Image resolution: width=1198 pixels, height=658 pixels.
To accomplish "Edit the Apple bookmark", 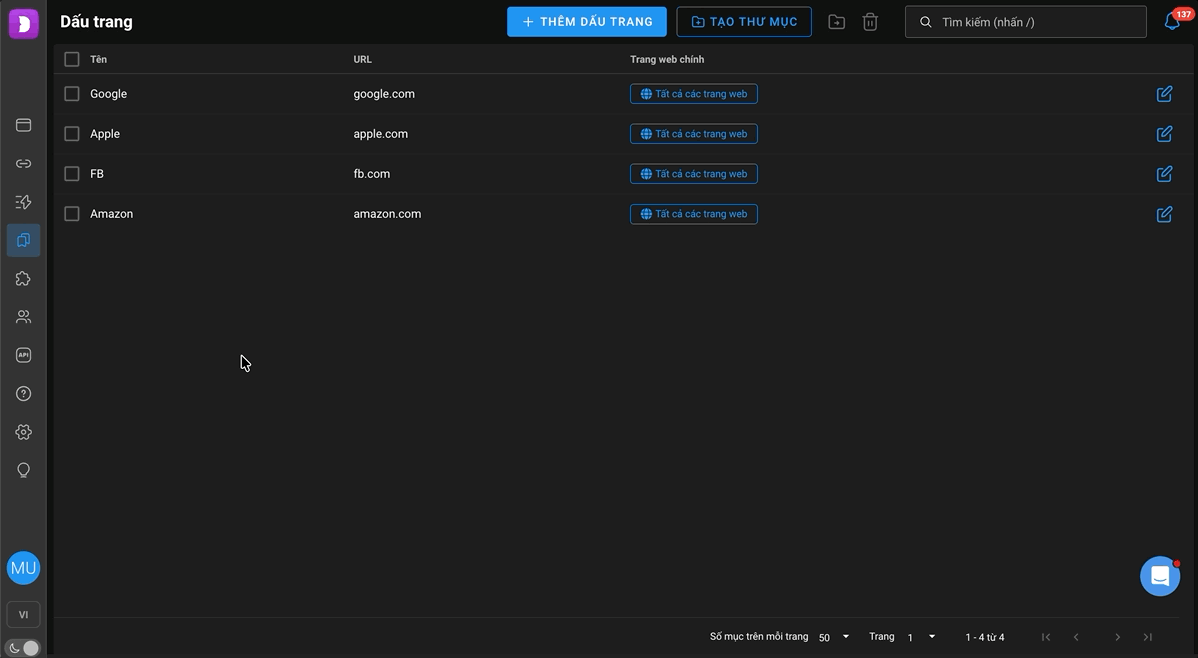I will click(x=1164, y=134).
